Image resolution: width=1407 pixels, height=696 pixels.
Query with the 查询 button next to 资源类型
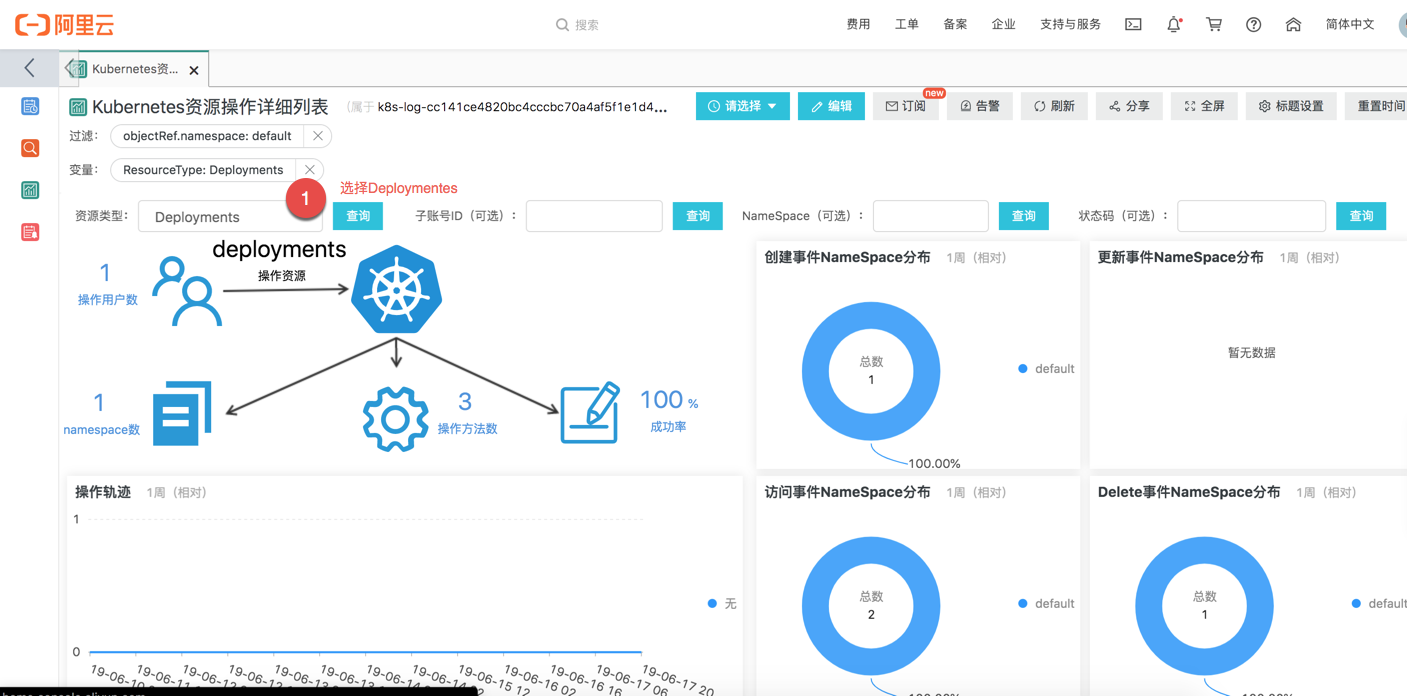[x=357, y=216]
